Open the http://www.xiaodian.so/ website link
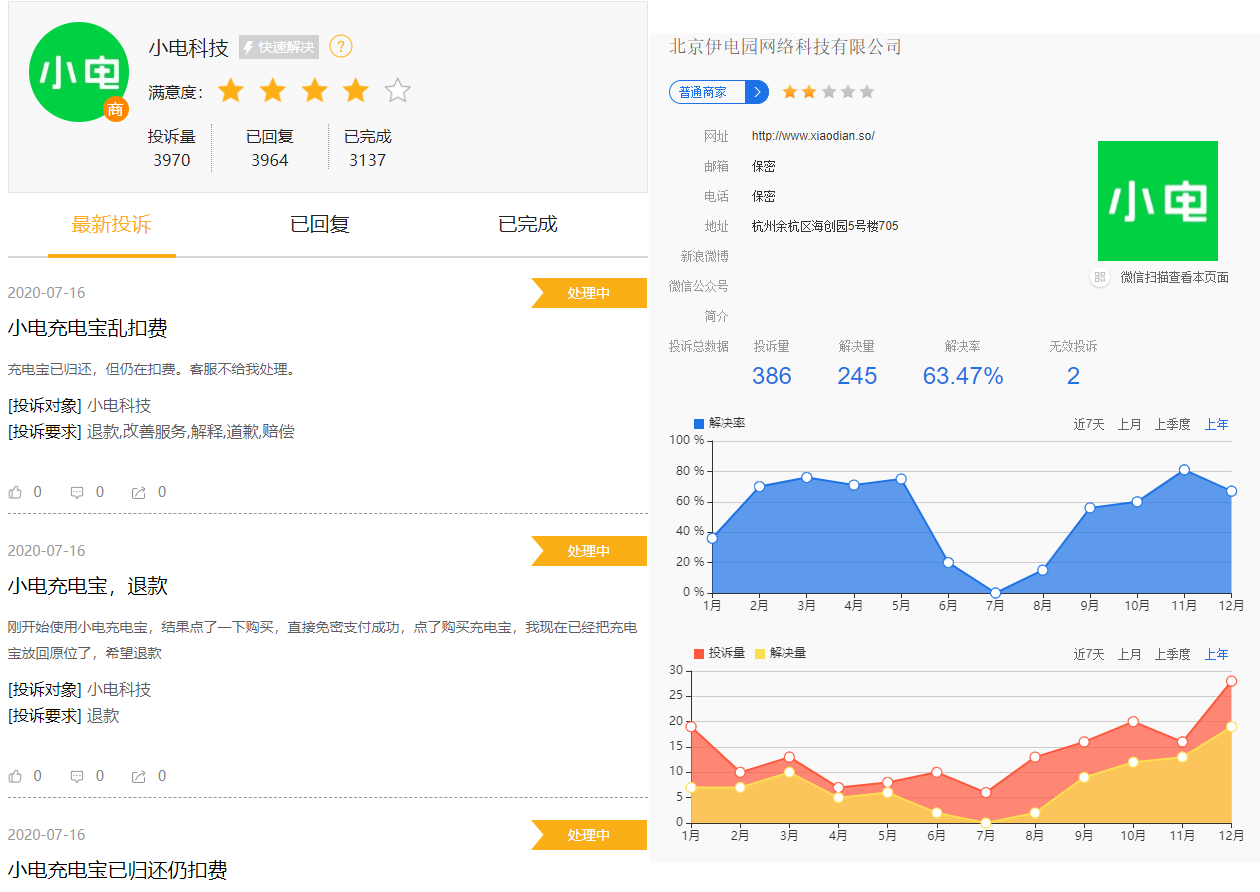Viewport: 1260px width, 892px height. pyautogui.click(x=813, y=136)
